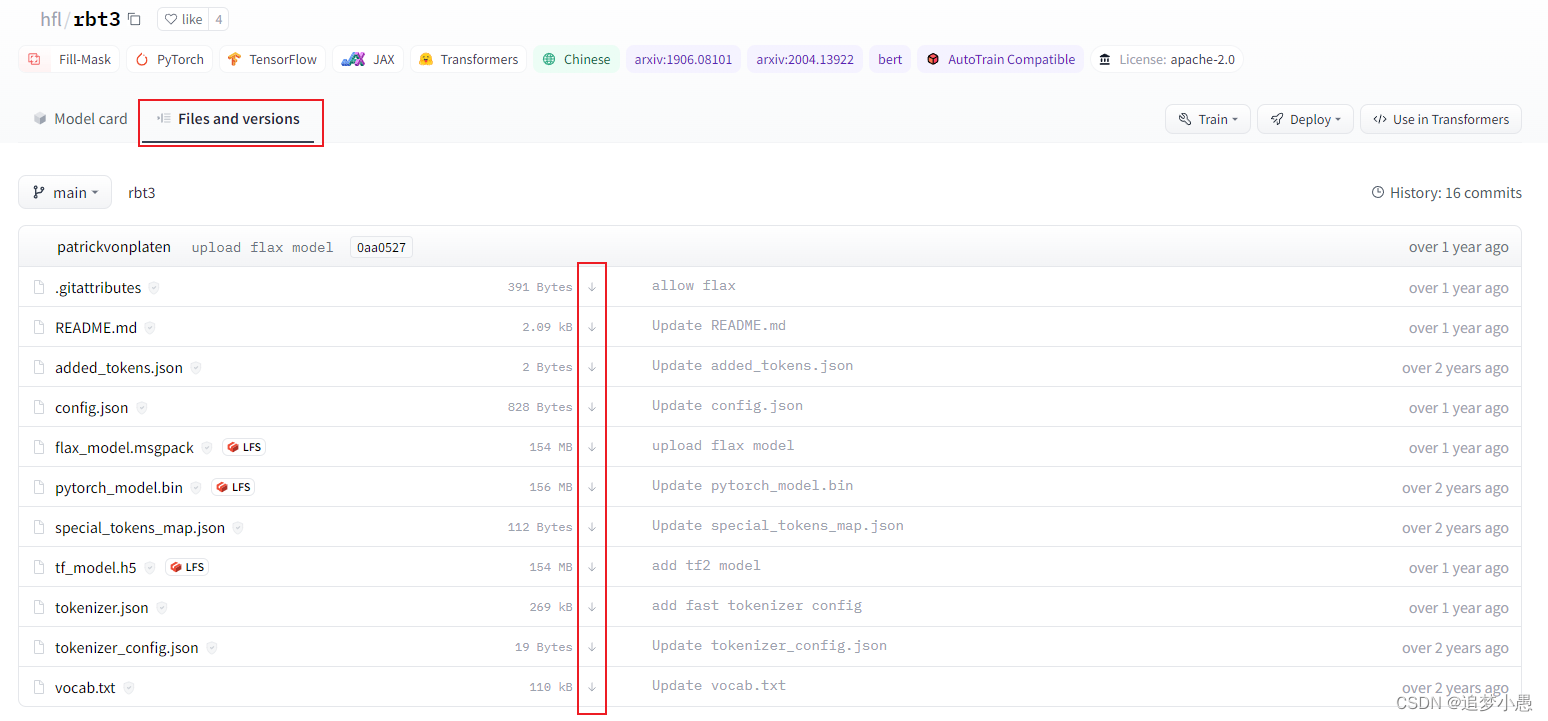Image resolution: width=1548 pixels, height=721 pixels.
Task: Open the Transformers library tag
Action: (x=467, y=59)
